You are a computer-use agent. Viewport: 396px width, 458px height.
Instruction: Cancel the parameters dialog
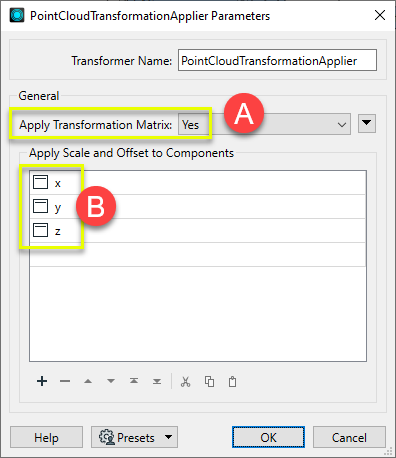(x=349, y=437)
